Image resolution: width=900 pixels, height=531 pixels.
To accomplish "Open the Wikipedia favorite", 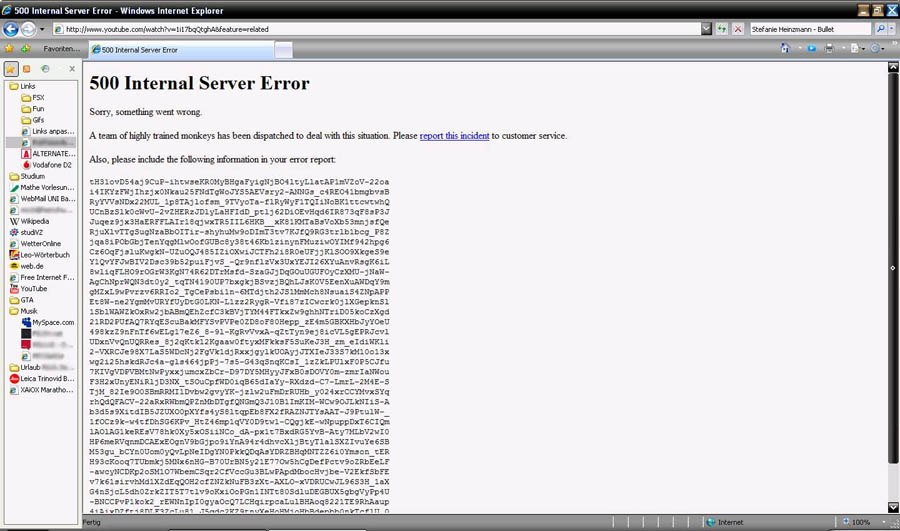I will pyautogui.click(x=30, y=221).
